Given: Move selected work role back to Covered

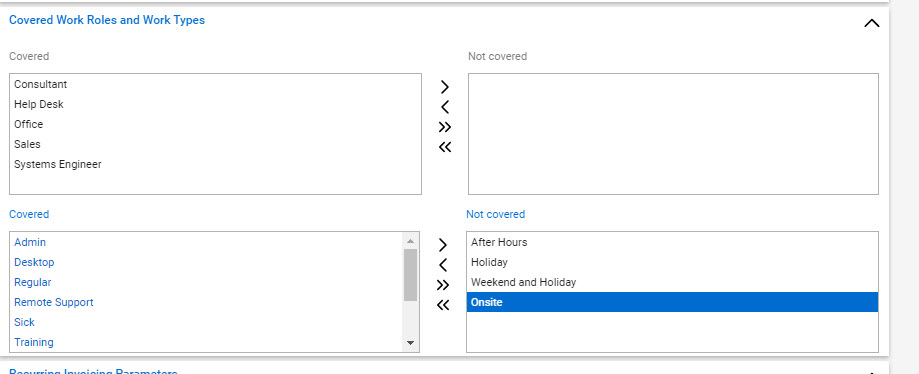Looking at the screenshot, I should (x=445, y=107).
